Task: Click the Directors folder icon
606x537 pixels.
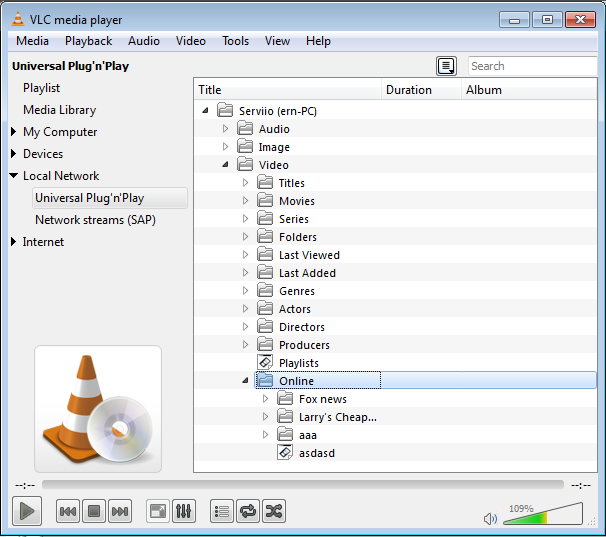Action: click(x=265, y=327)
